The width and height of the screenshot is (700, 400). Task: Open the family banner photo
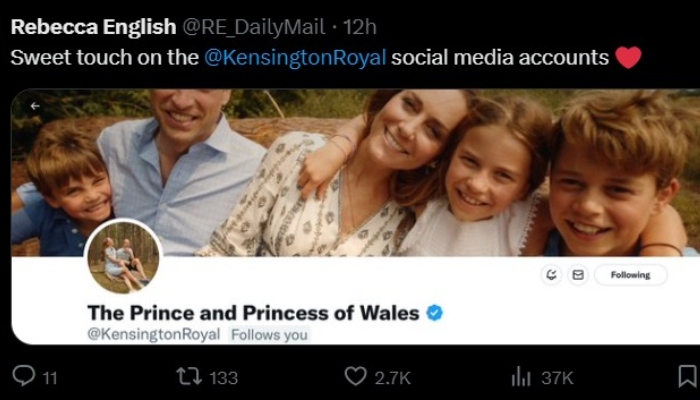tap(400, 170)
